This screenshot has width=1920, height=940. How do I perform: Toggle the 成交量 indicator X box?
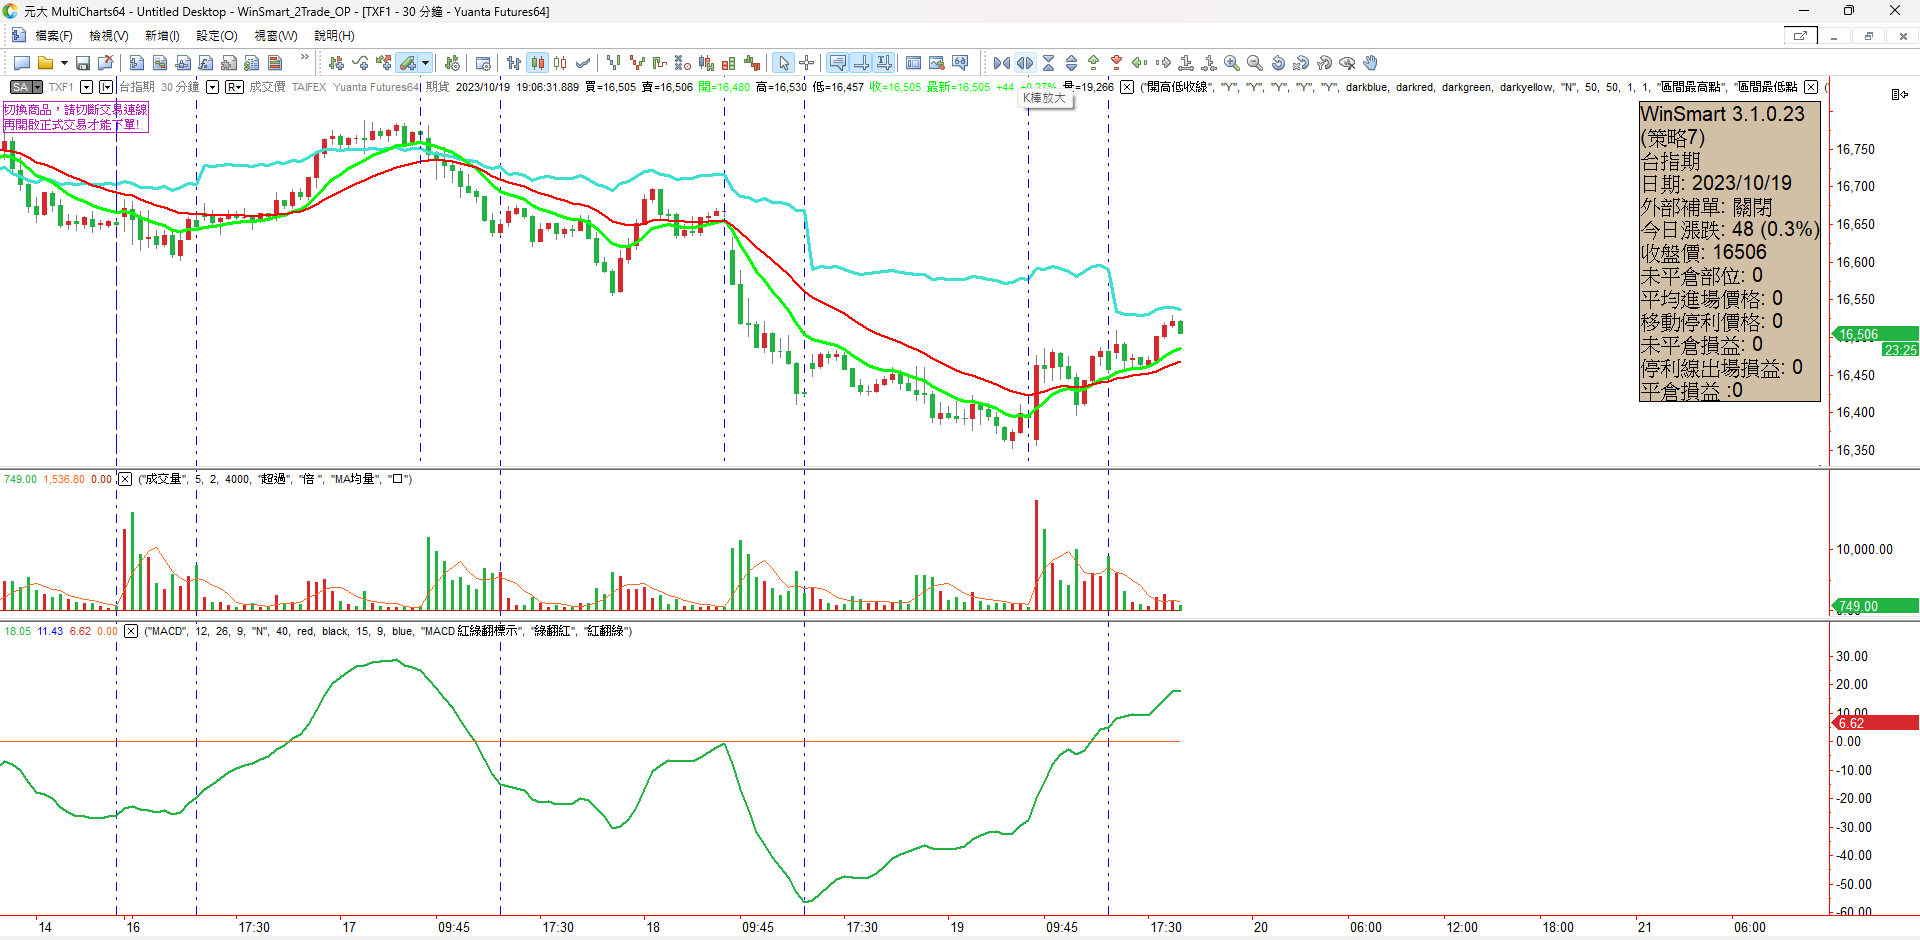[125, 479]
